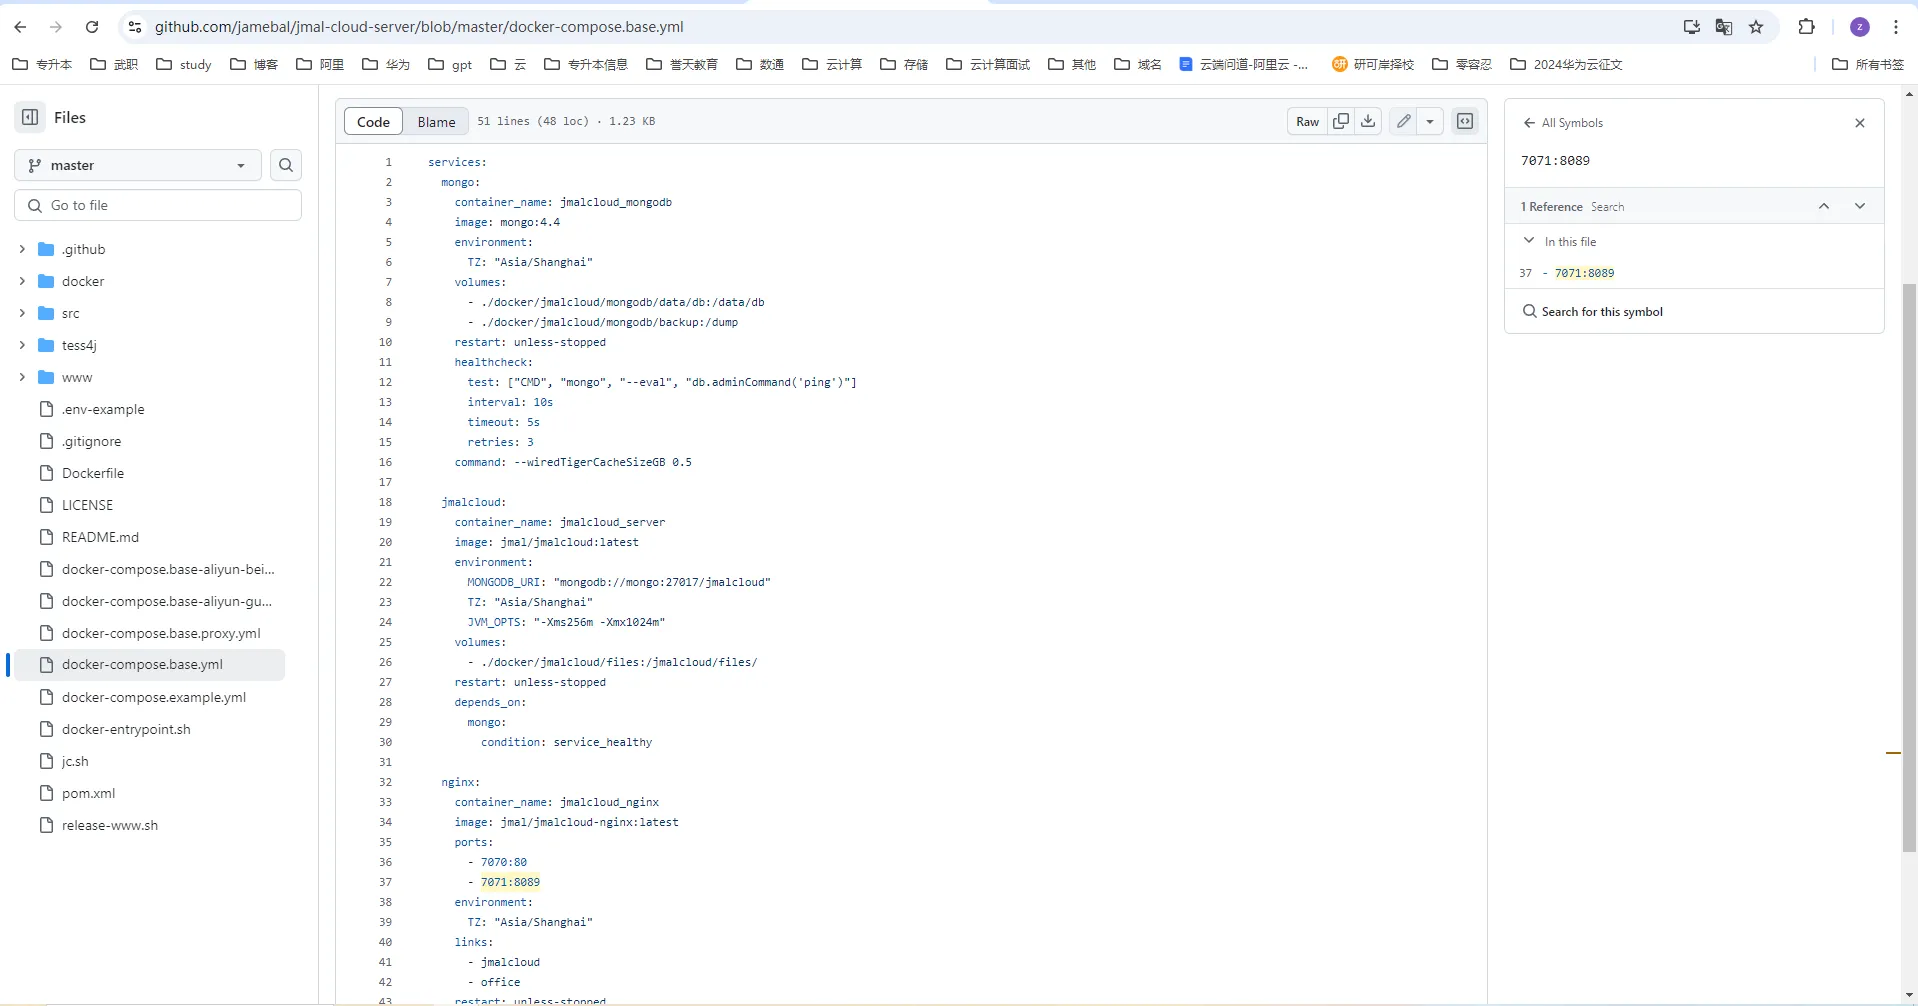The height and width of the screenshot is (1006, 1918).
Task: Expand the www folder
Action: point(22,377)
